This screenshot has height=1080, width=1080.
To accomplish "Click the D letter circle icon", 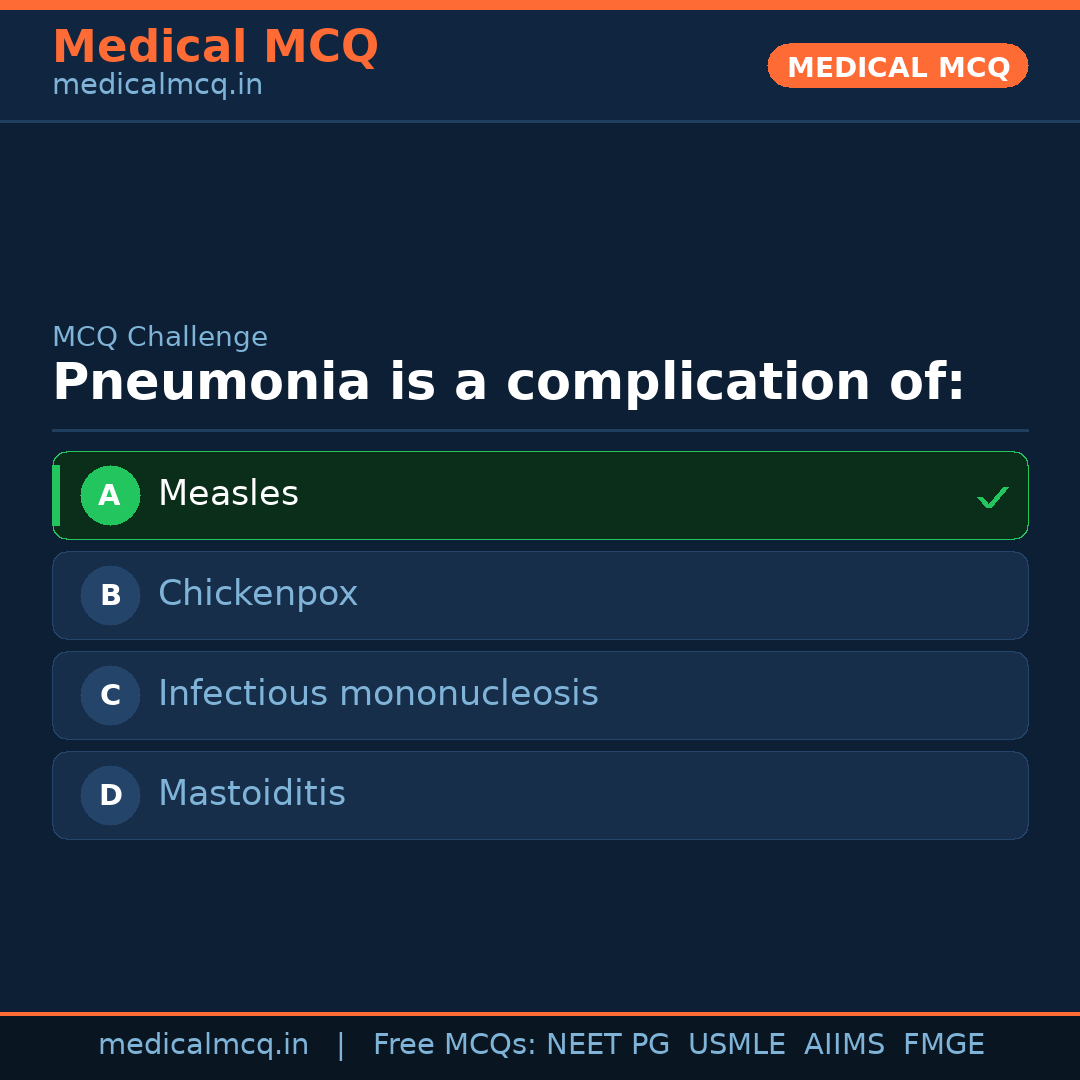I will [110, 795].
